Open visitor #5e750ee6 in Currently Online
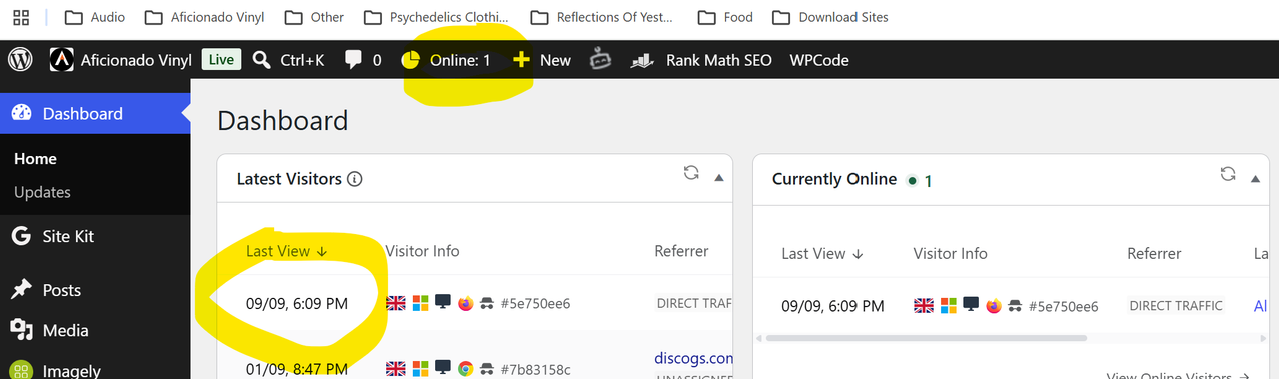1279x379 pixels. tap(1063, 306)
